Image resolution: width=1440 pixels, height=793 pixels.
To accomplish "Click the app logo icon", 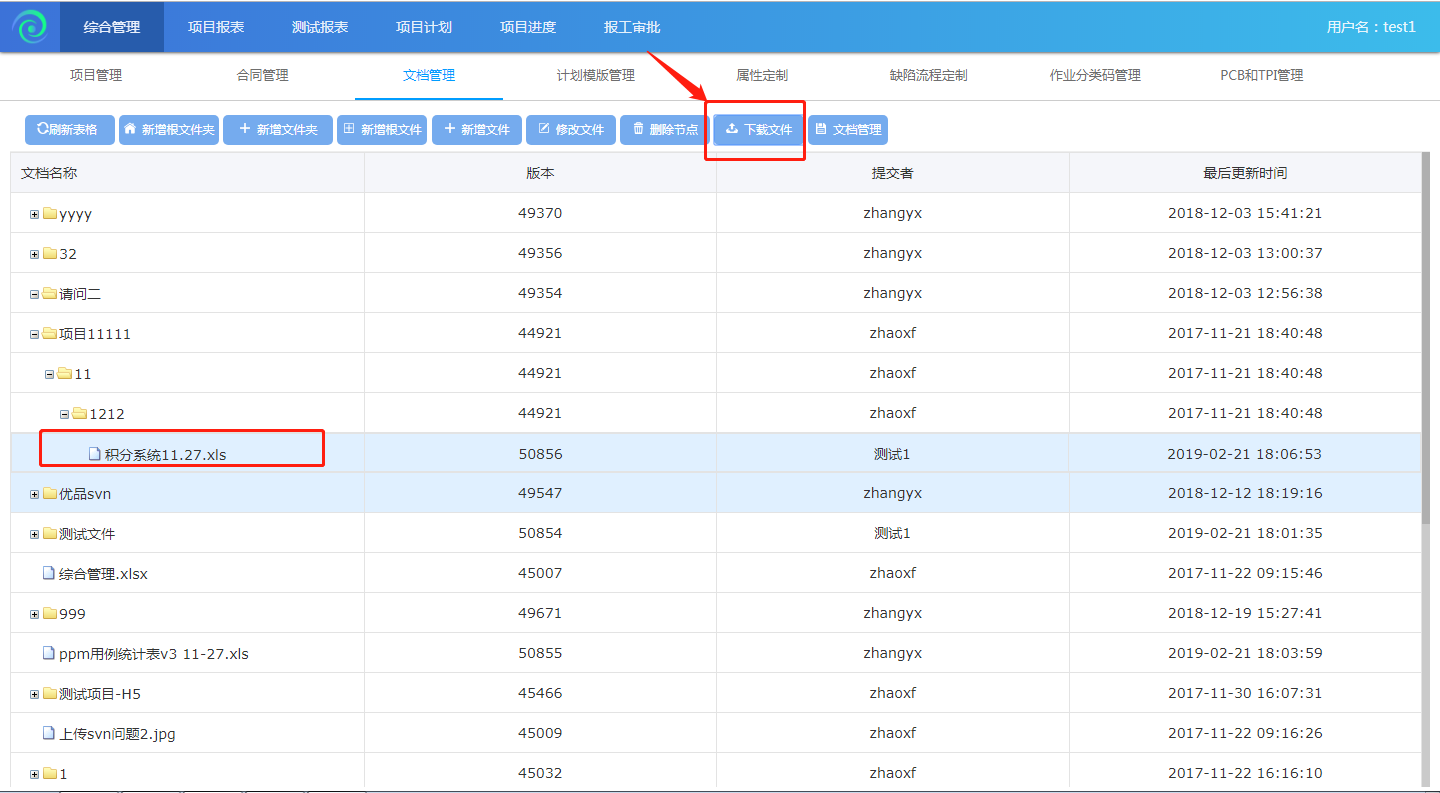I will (29, 27).
